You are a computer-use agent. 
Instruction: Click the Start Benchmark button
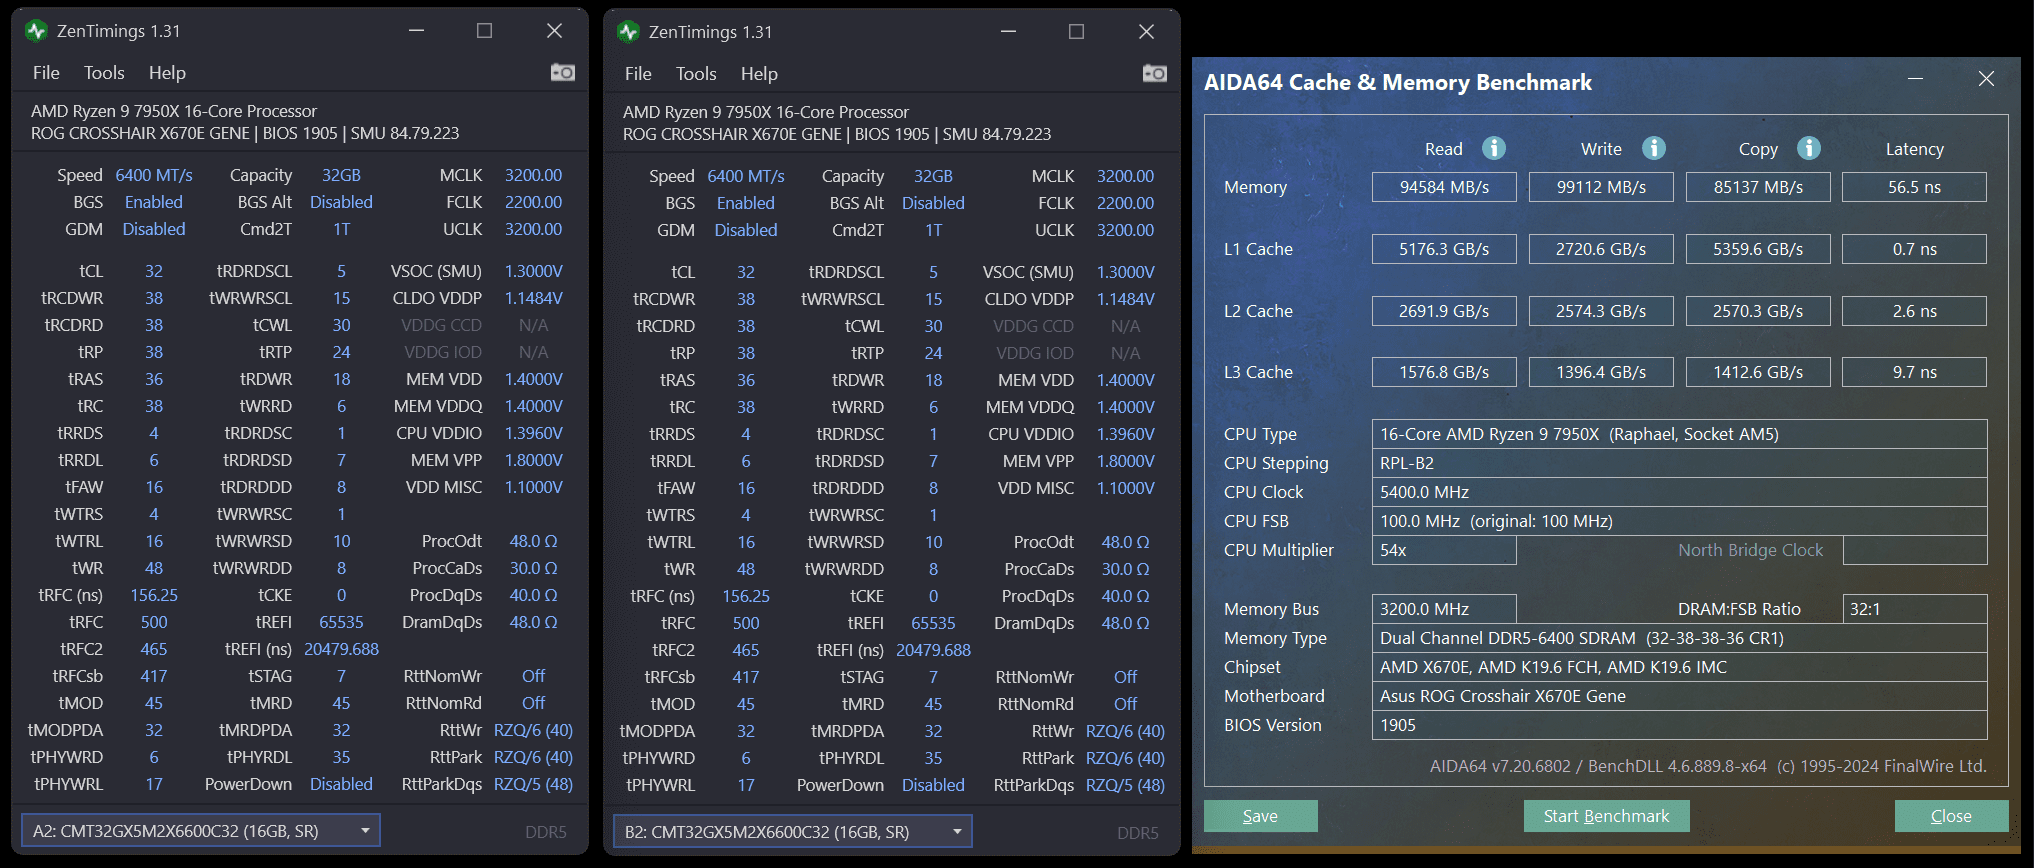pyautogui.click(x=1606, y=816)
